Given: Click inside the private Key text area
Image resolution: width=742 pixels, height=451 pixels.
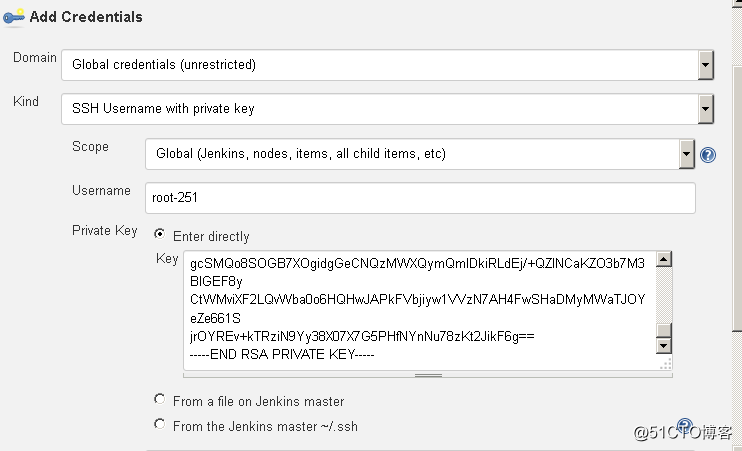Looking at the screenshot, I should click(x=419, y=310).
